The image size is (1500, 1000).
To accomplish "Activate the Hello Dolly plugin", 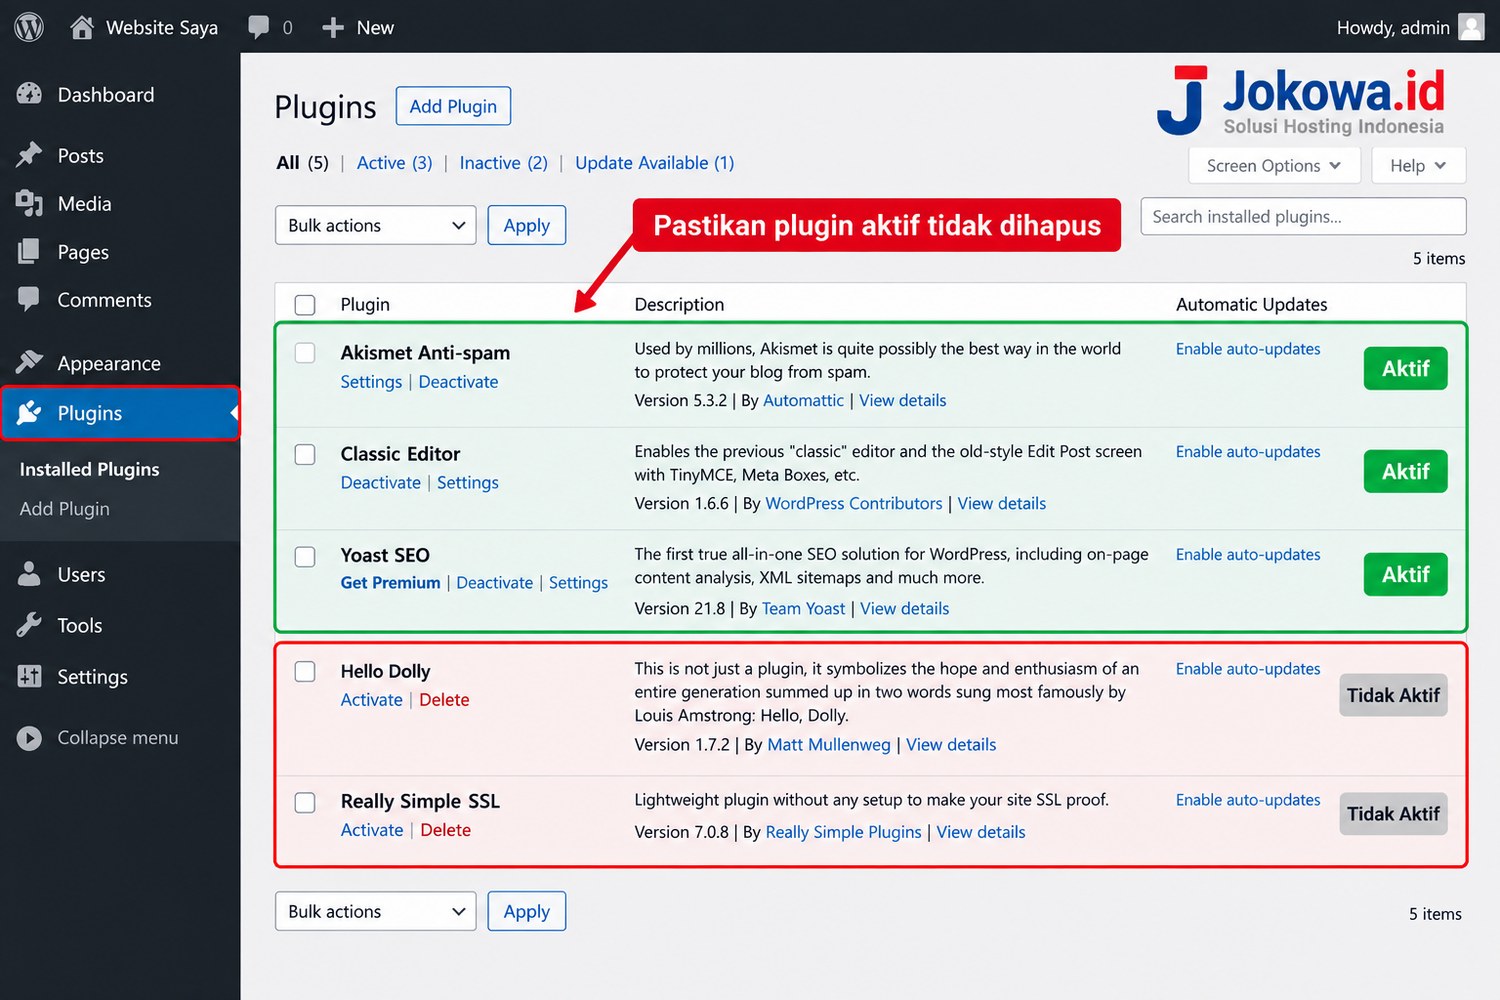I will pos(371,700).
